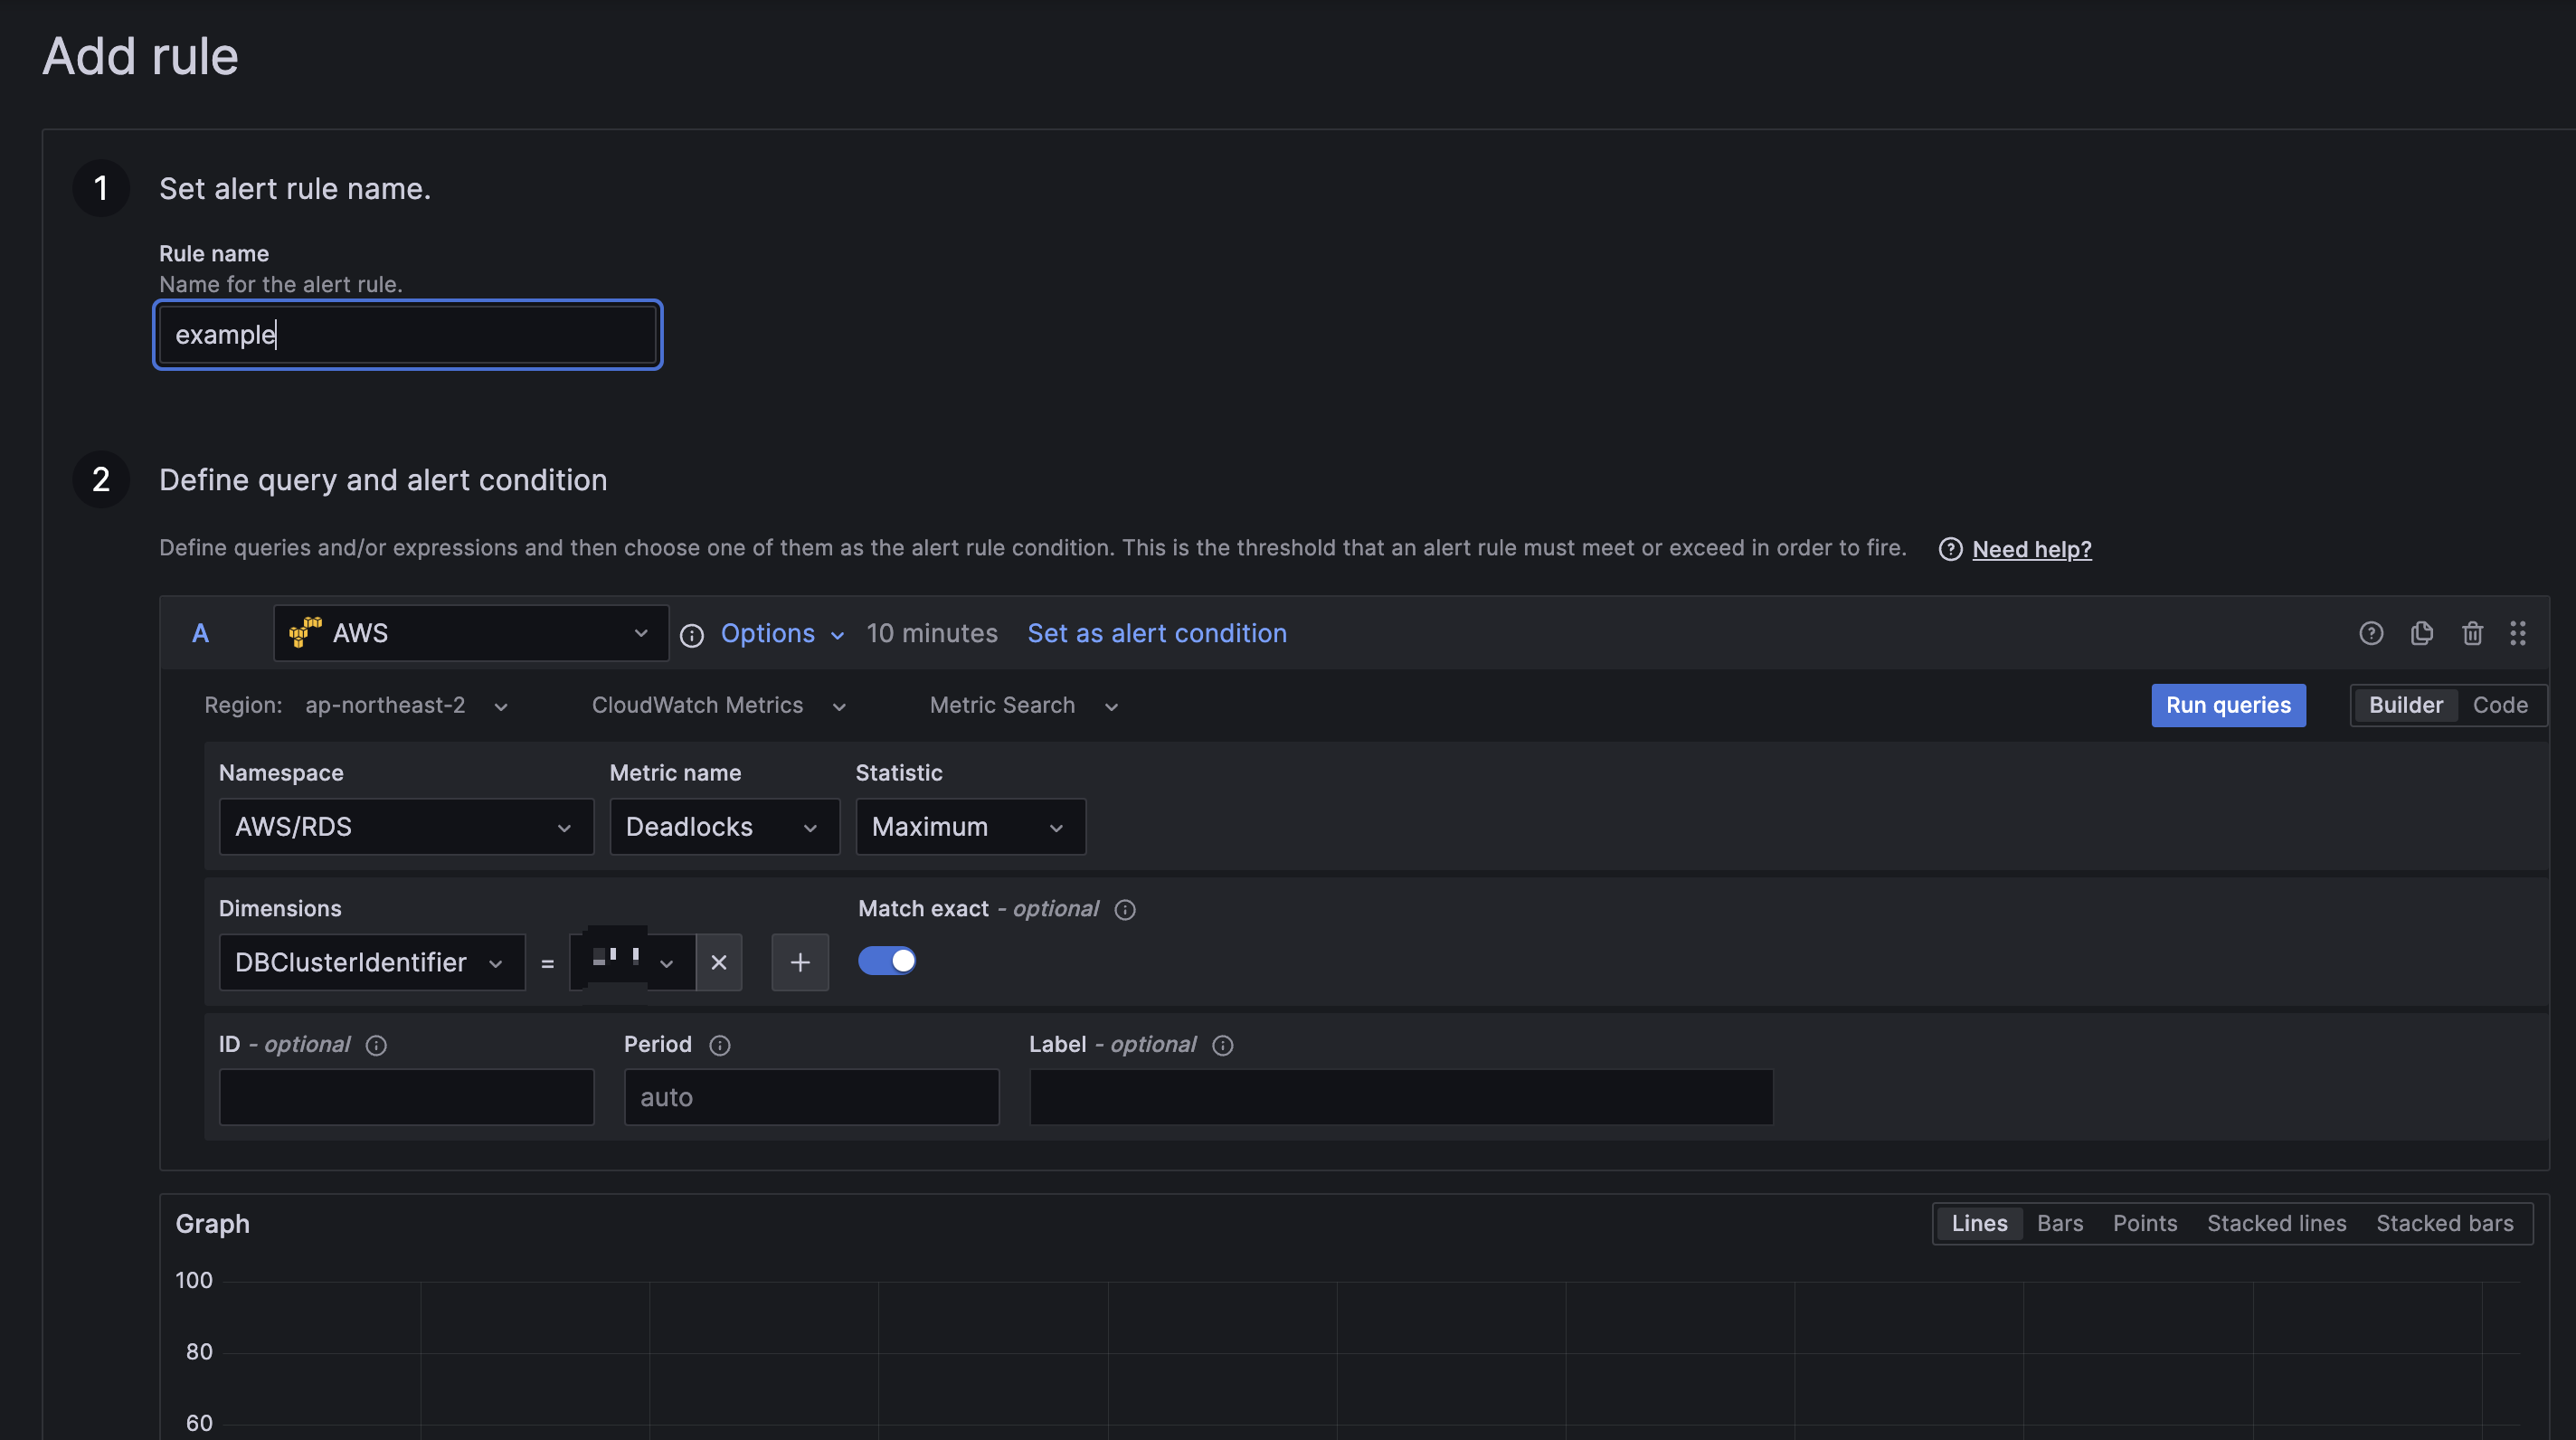
Task: Switch query editor to Builder mode
Action: [x=2405, y=705]
